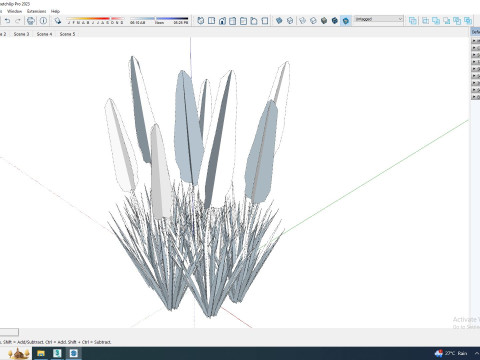This screenshot has height=360, width=480.
Task: Open the Help menu
Action: tap(55, 11)
